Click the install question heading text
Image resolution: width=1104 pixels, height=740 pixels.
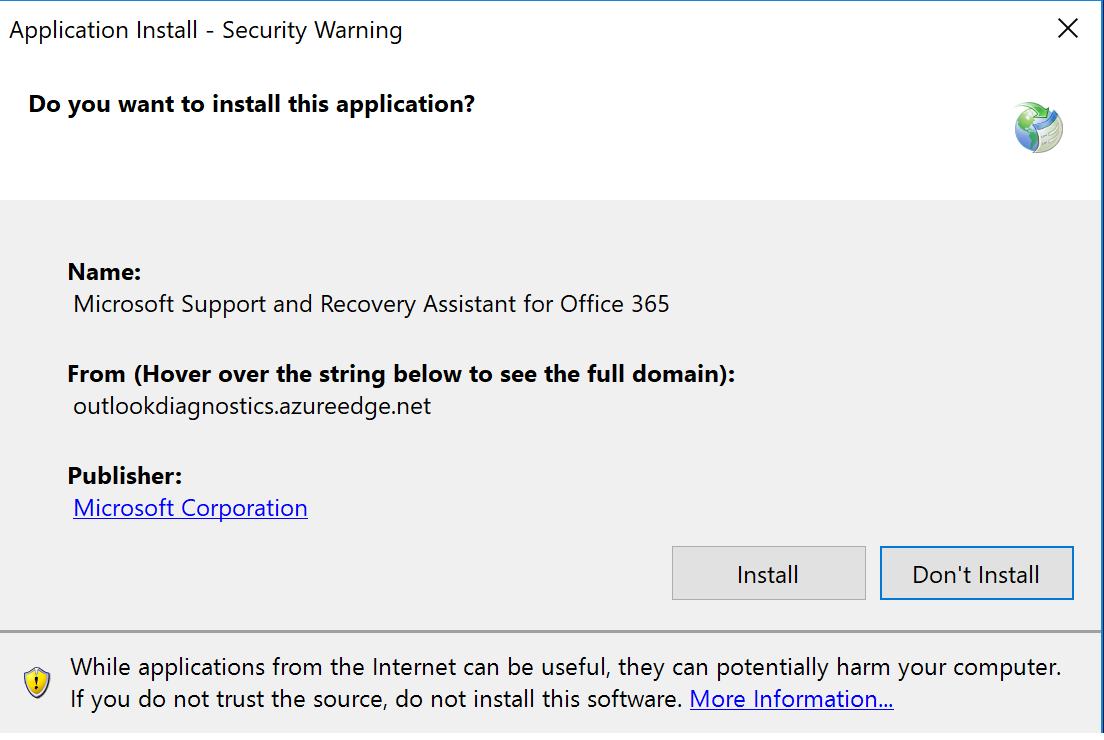pyautogui.click(x=251, y=103)
